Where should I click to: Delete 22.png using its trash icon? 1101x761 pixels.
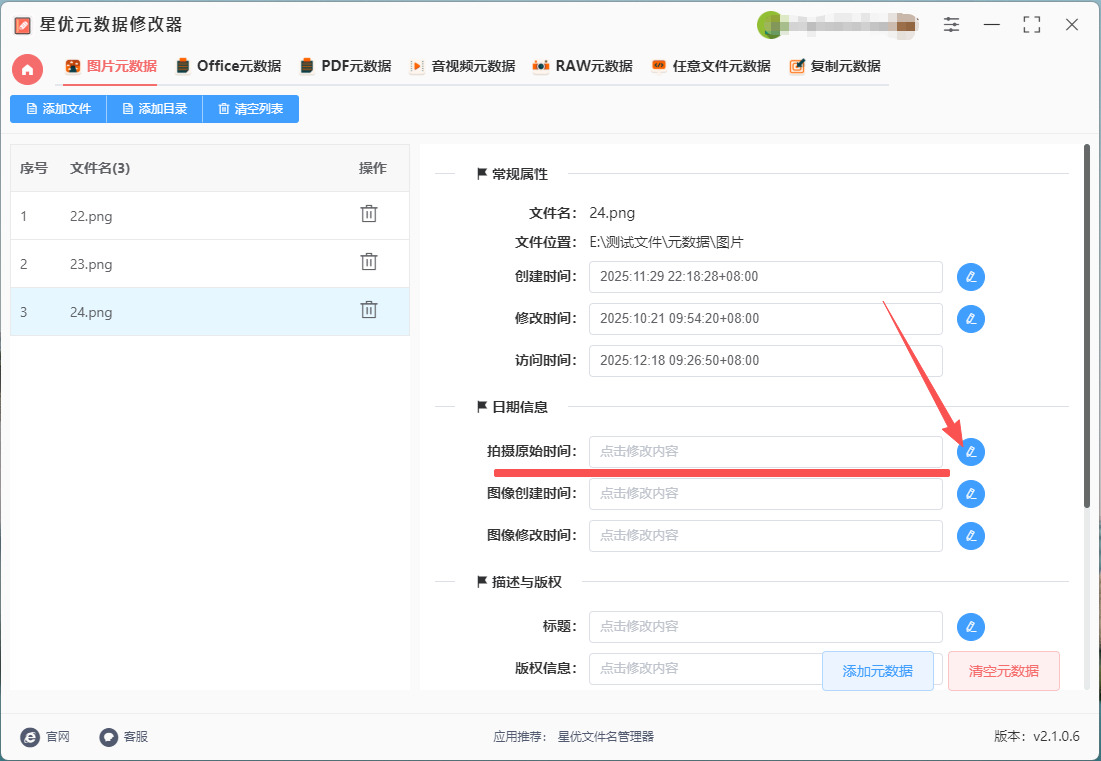[369, 214]
